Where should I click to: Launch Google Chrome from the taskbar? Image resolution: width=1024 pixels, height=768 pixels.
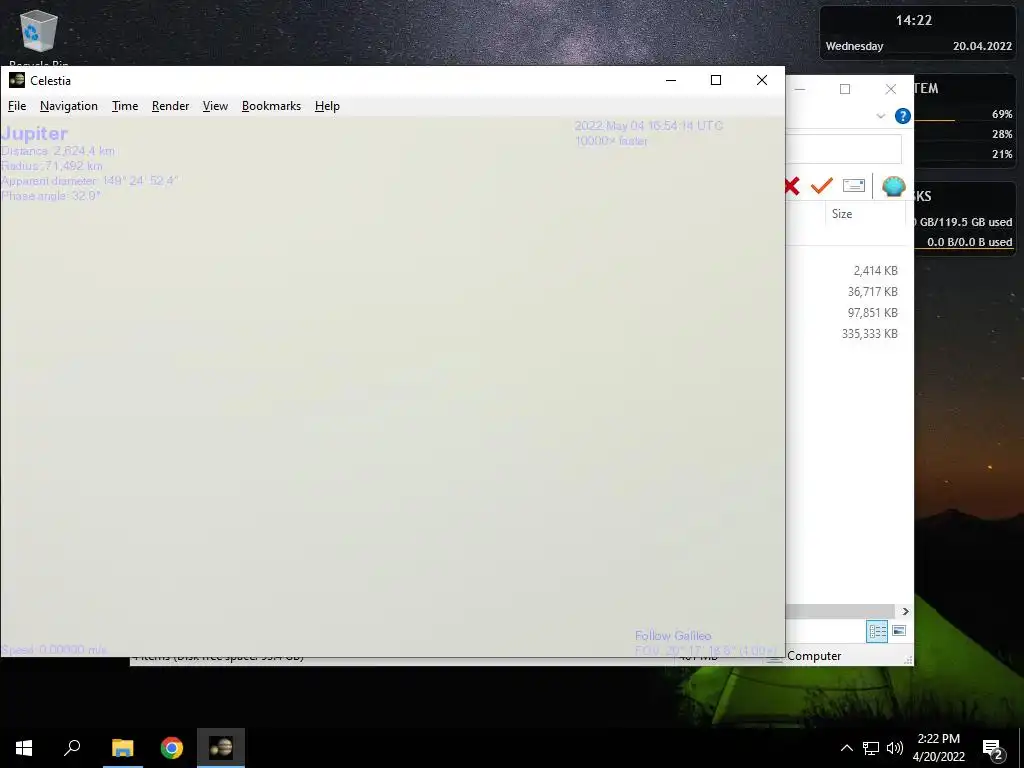click(172, 748)
